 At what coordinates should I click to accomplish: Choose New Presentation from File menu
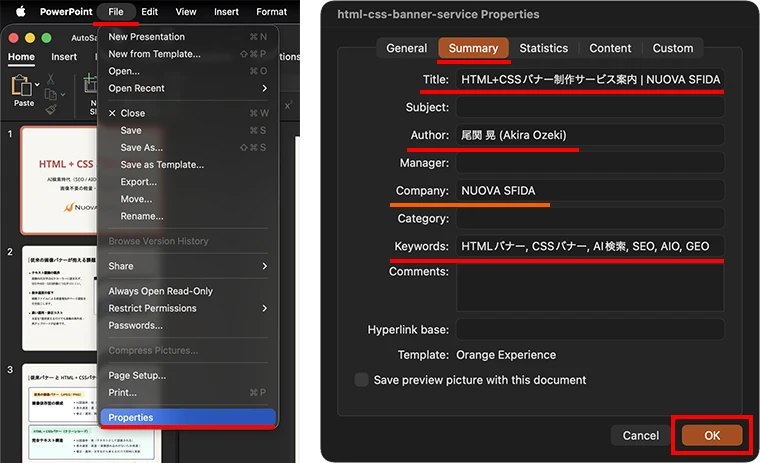[x=188, y=37]
